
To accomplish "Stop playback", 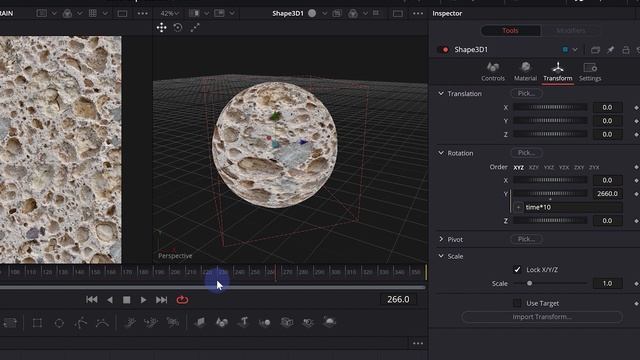I will 127,300.
